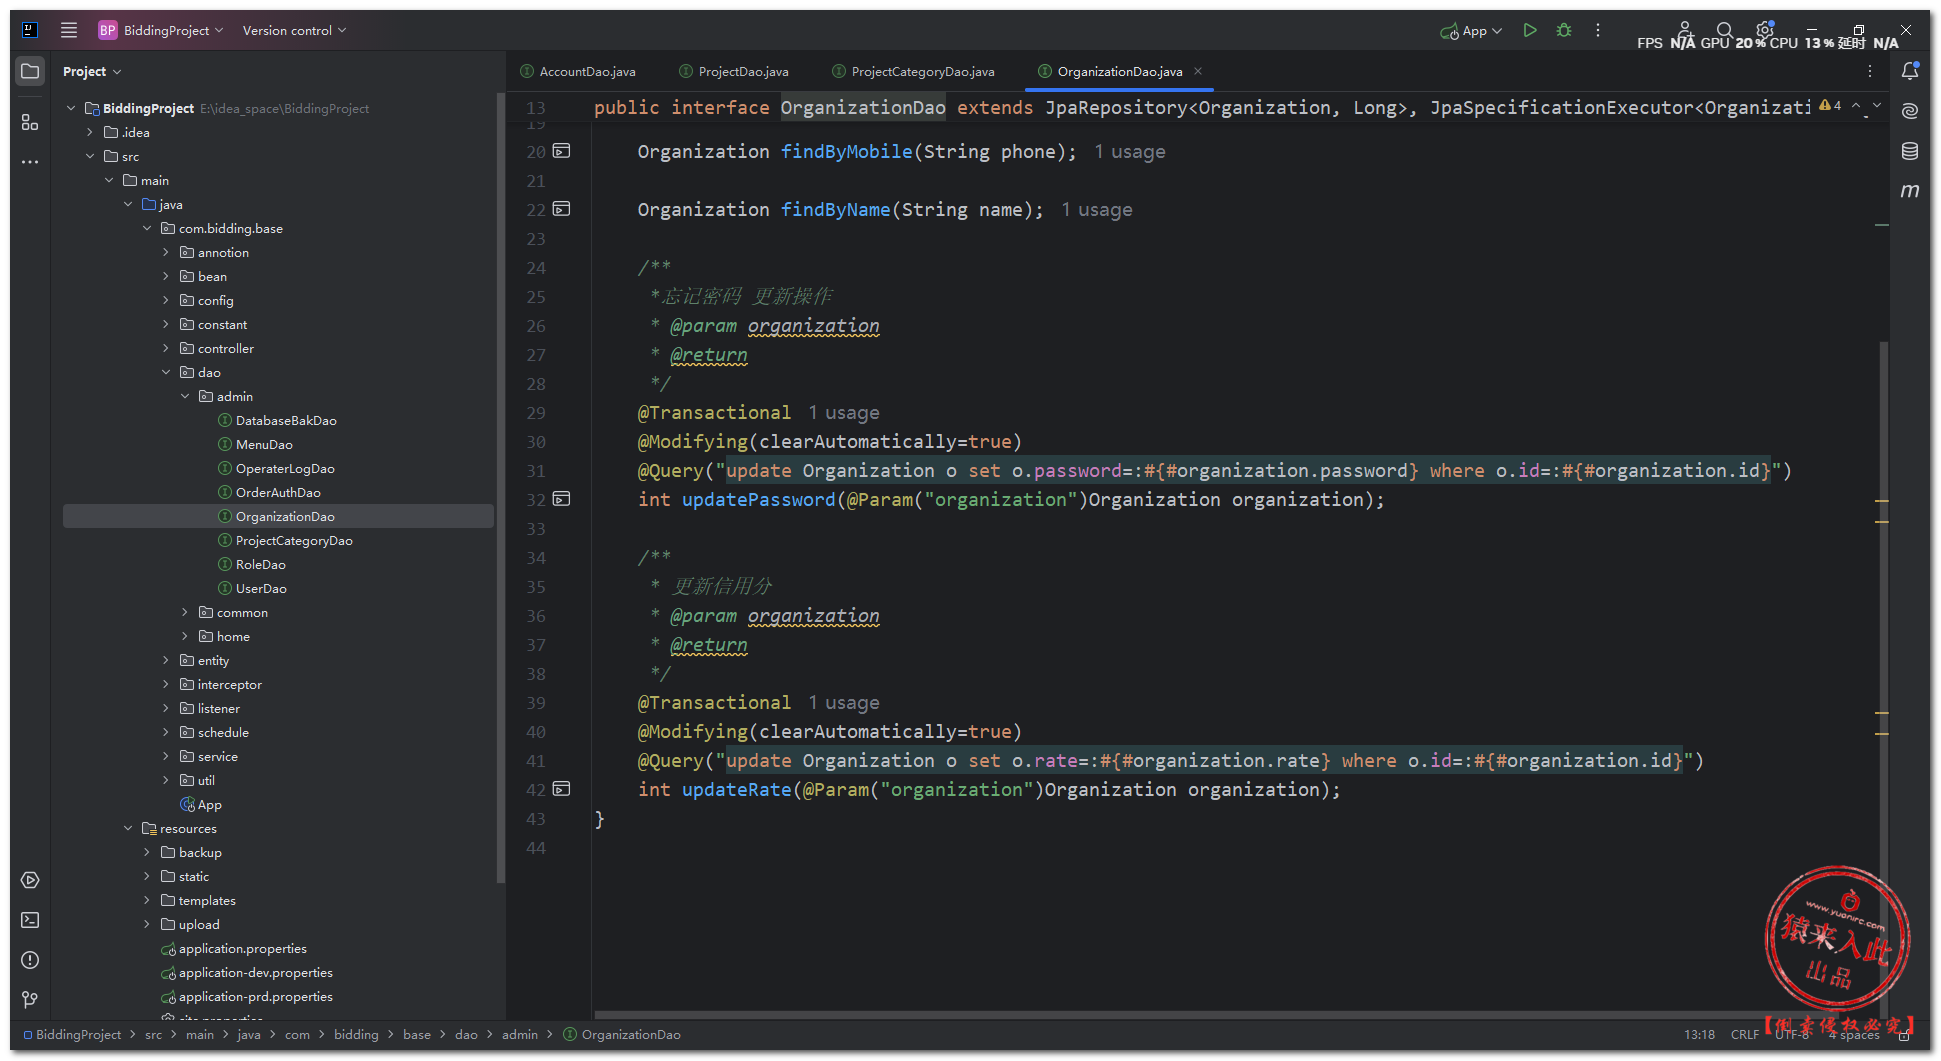Open the Version control dropdown
Screen dimensions: 1941x1061
click(x=294, y=31)
